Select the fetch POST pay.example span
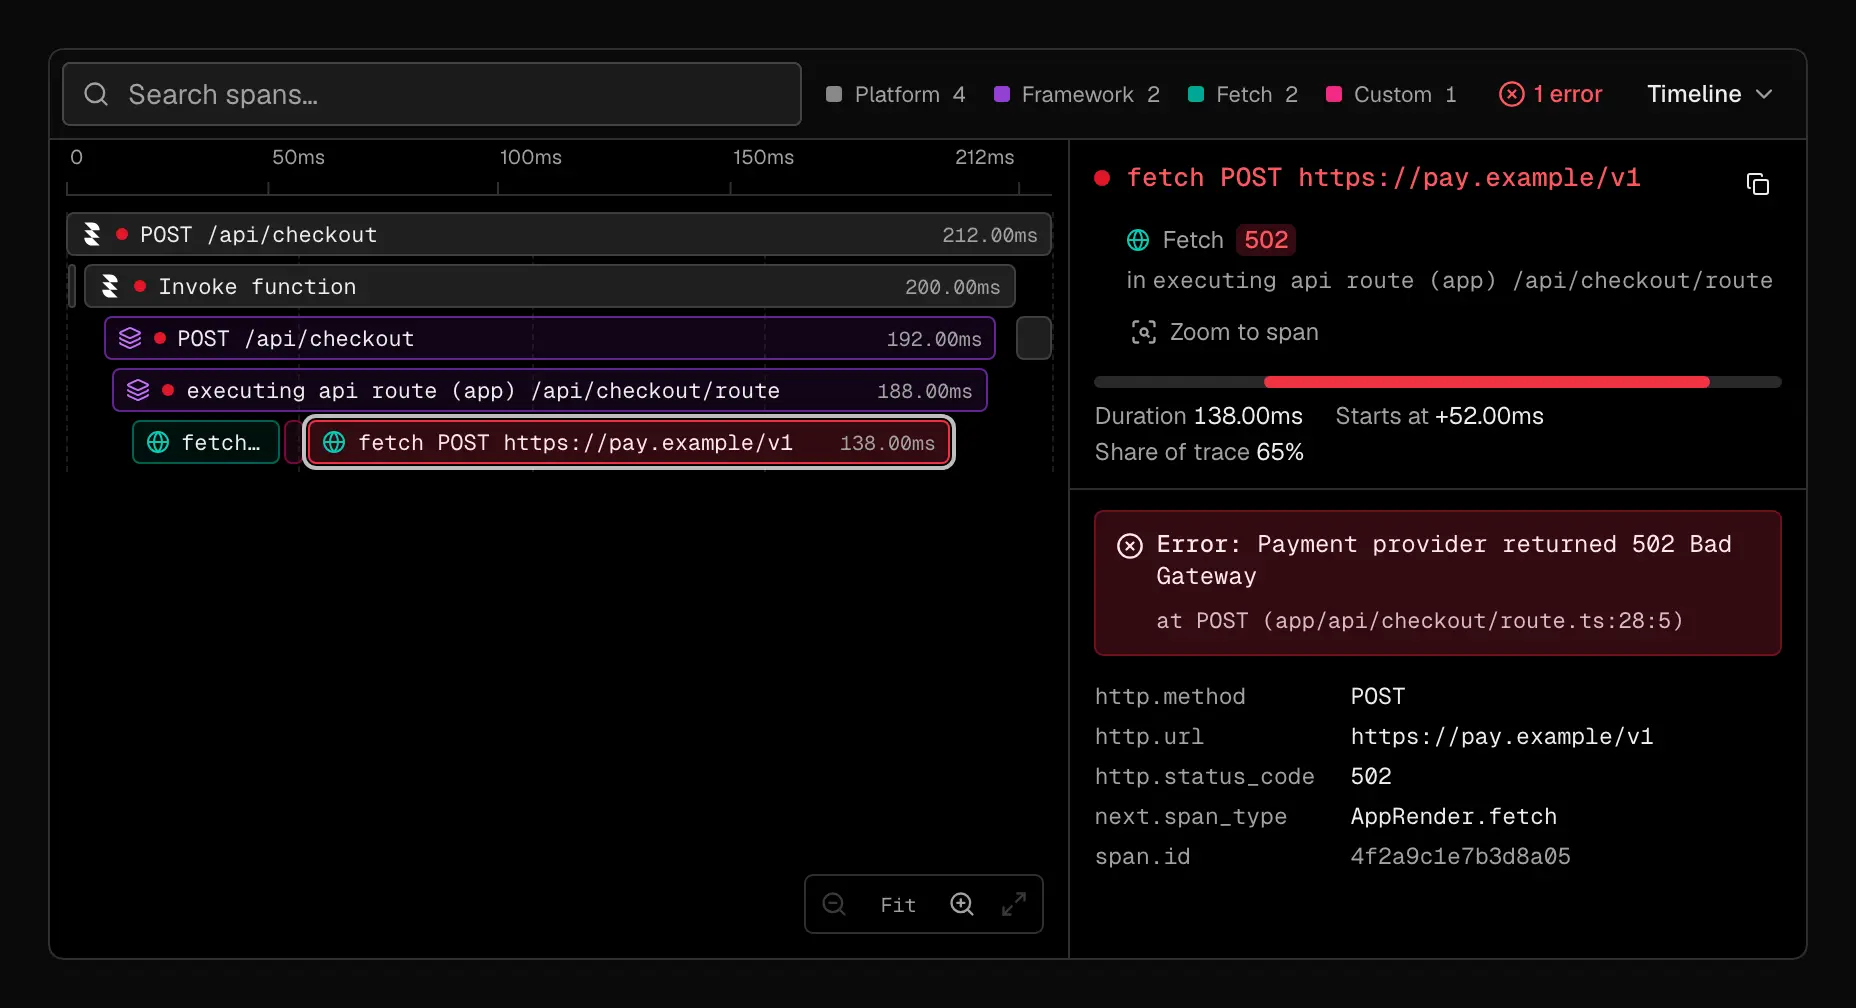The image size is (1856, 1008). (629, 442)
